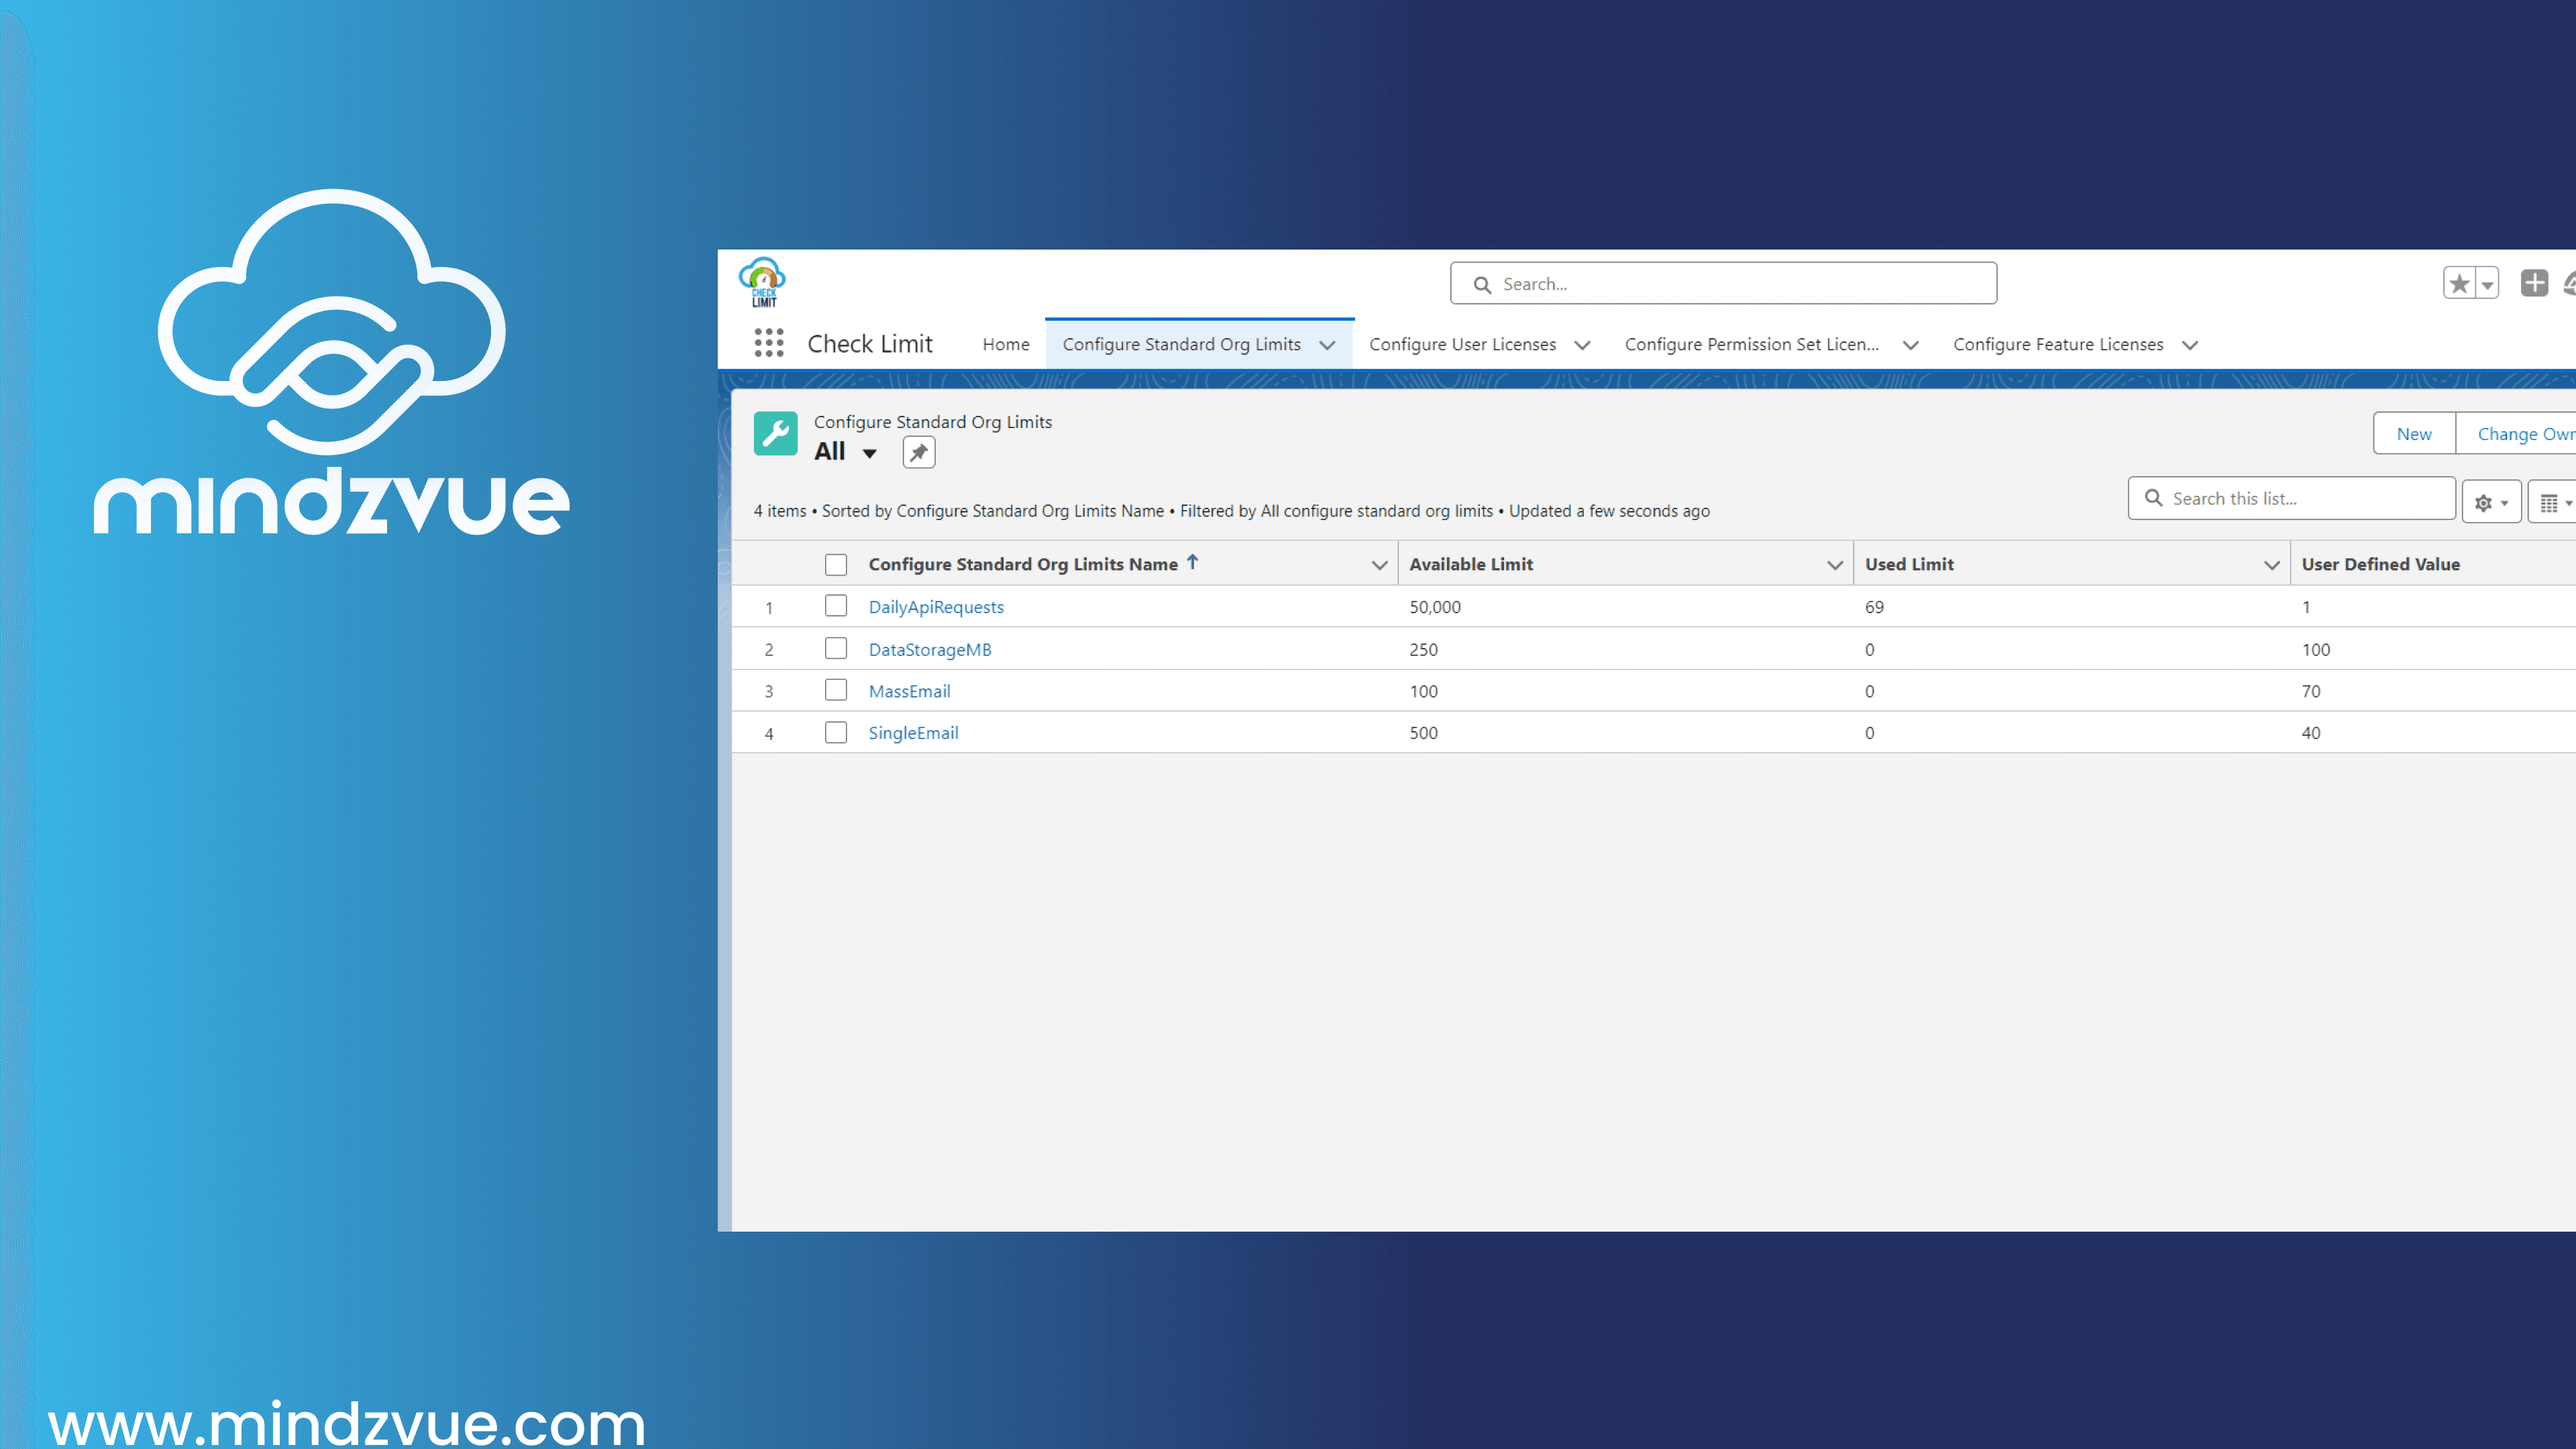Click Used Limit value 69
This screenshot has height=1449, width=2576.
1874,607
